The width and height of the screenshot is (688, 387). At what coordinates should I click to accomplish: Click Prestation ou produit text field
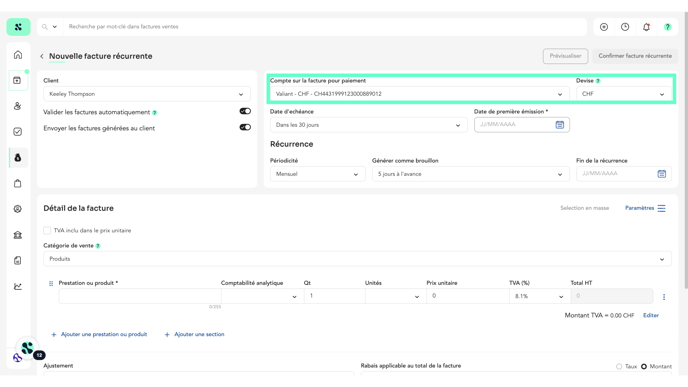[x=140, y=296]
